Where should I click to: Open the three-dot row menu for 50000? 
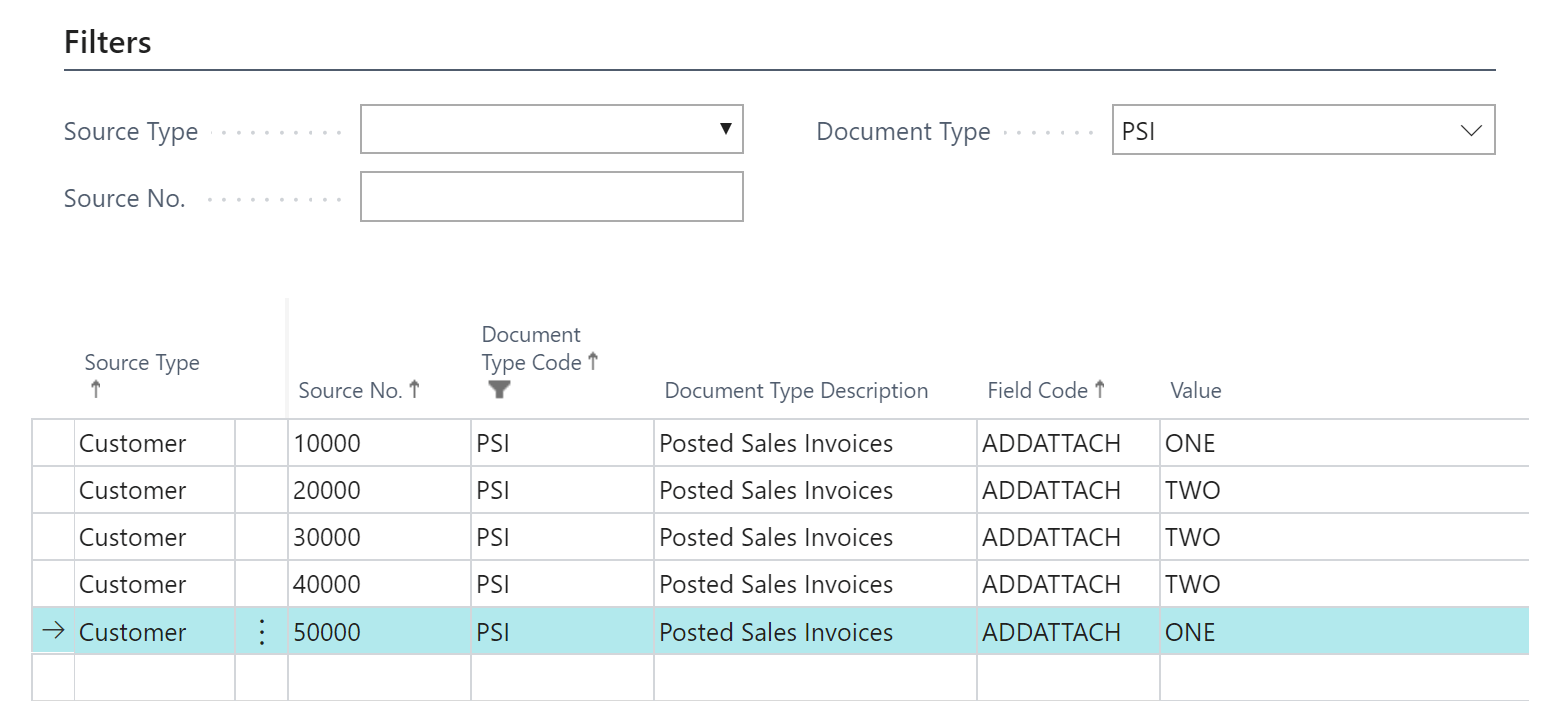[x=262, y=632]
